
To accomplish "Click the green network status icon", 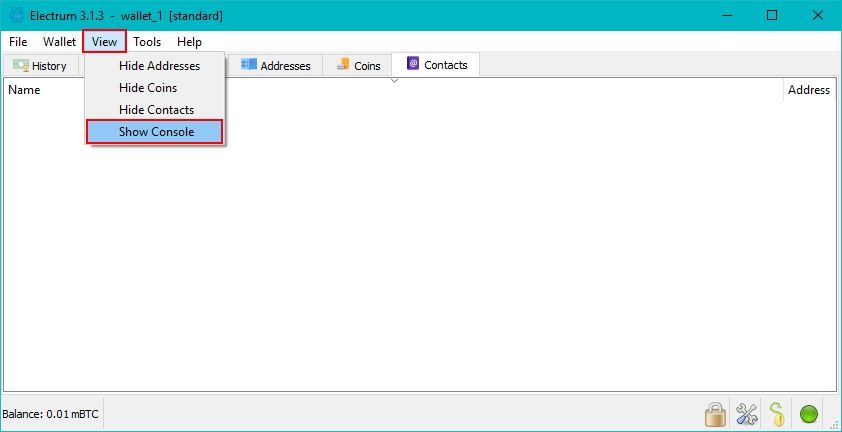I will point(809,414).
